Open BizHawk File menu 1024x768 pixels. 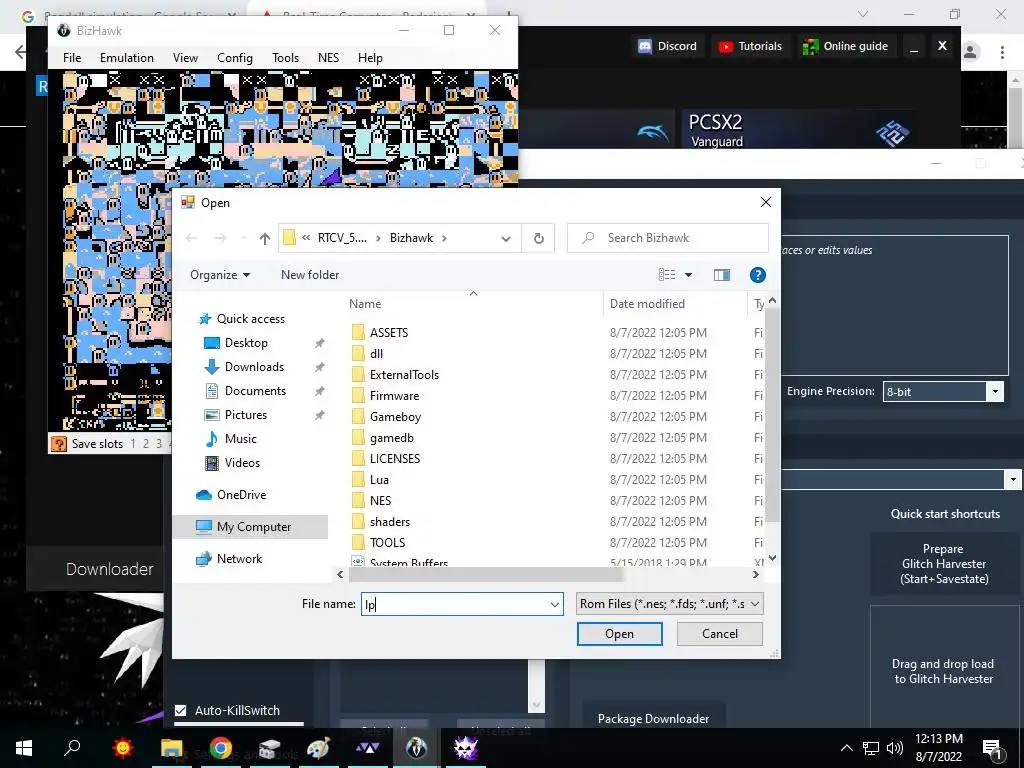(72, 58)
